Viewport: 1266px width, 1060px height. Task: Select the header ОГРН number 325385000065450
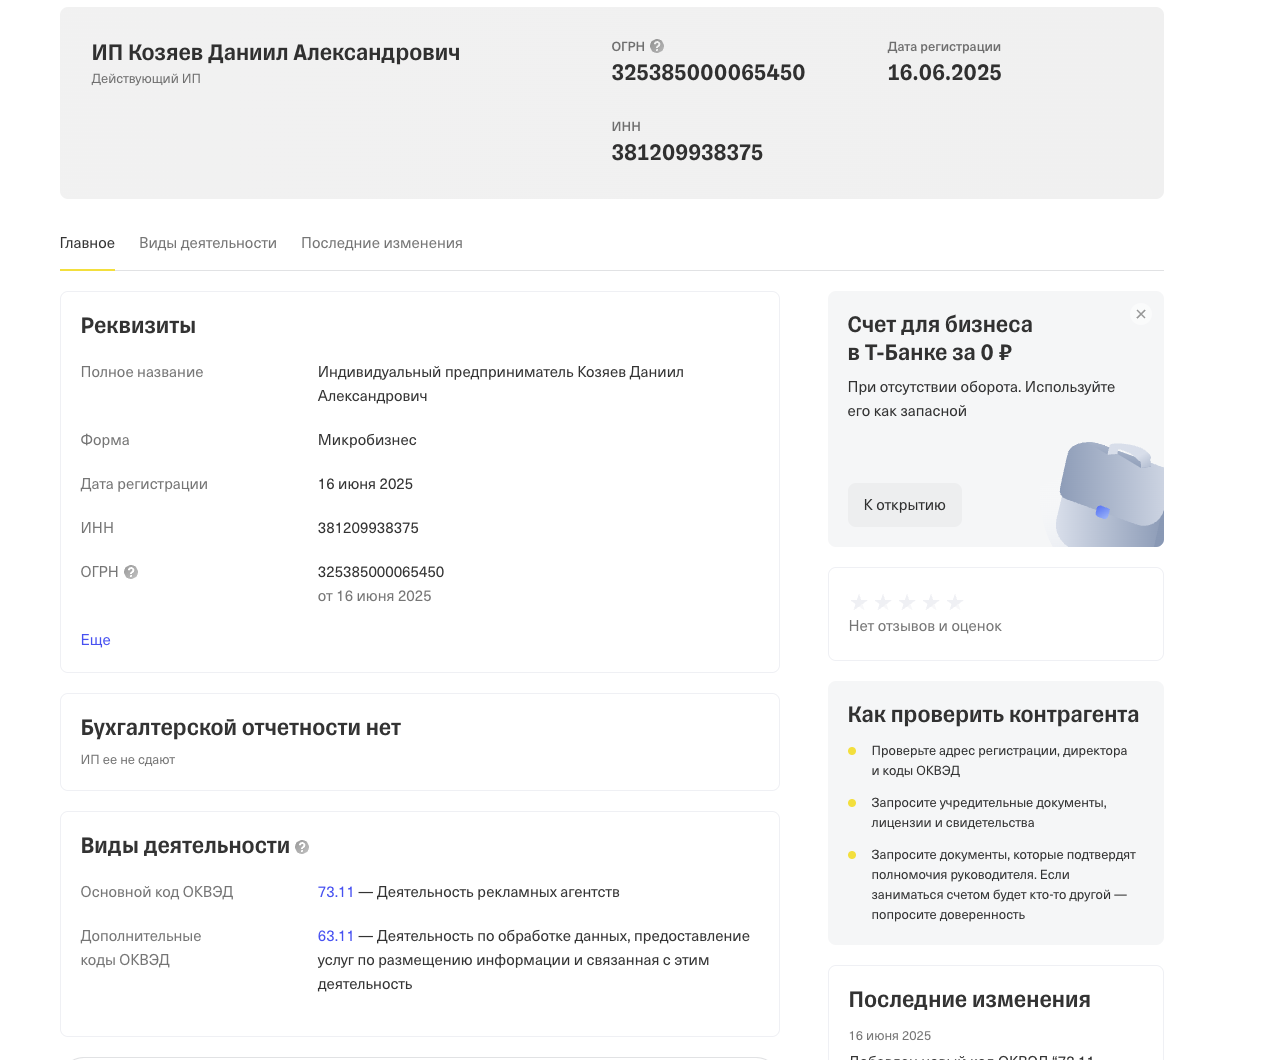point(708,73)
